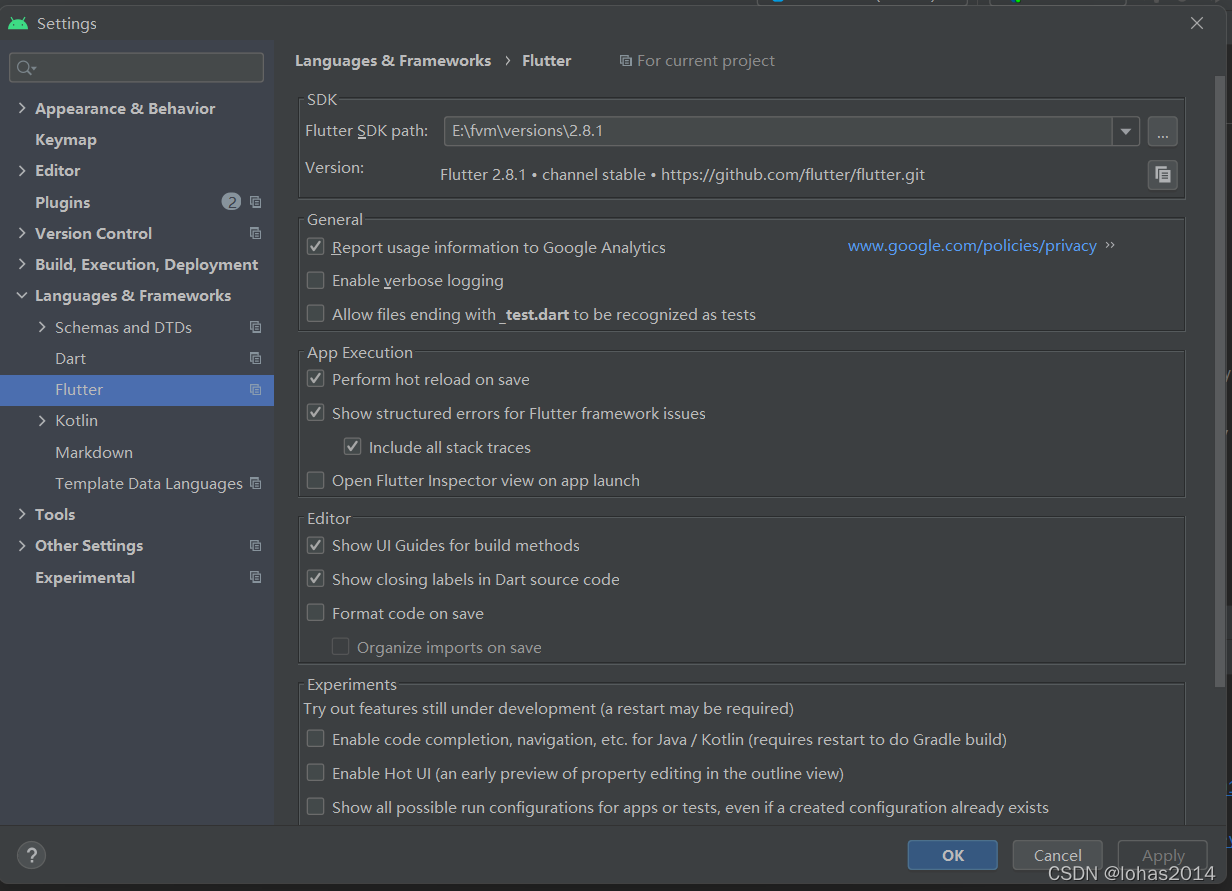This screenshot has width=1232, height=891.
Task: Expand Other Settings section
Action: click(22, 546)
